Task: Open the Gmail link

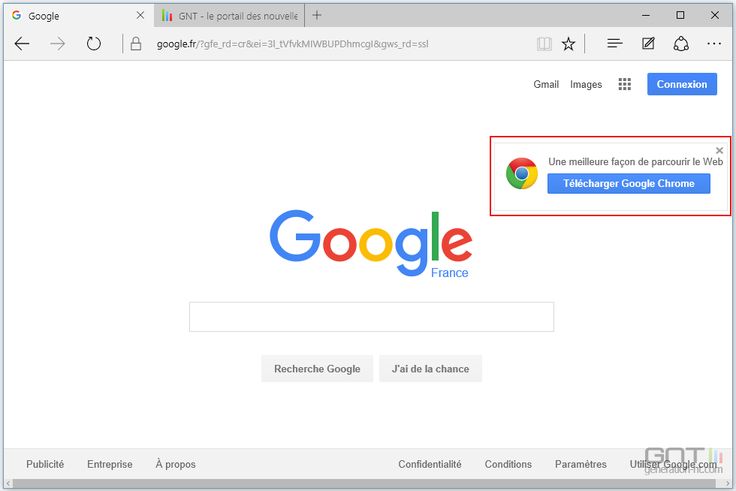Action: point(546,84)
